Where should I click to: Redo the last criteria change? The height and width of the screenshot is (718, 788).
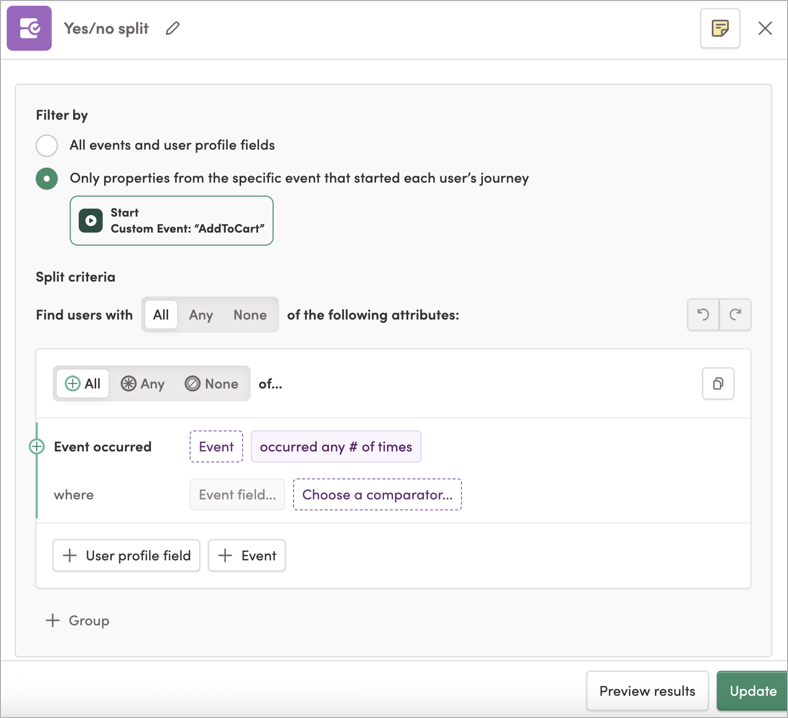pos(735,315)
